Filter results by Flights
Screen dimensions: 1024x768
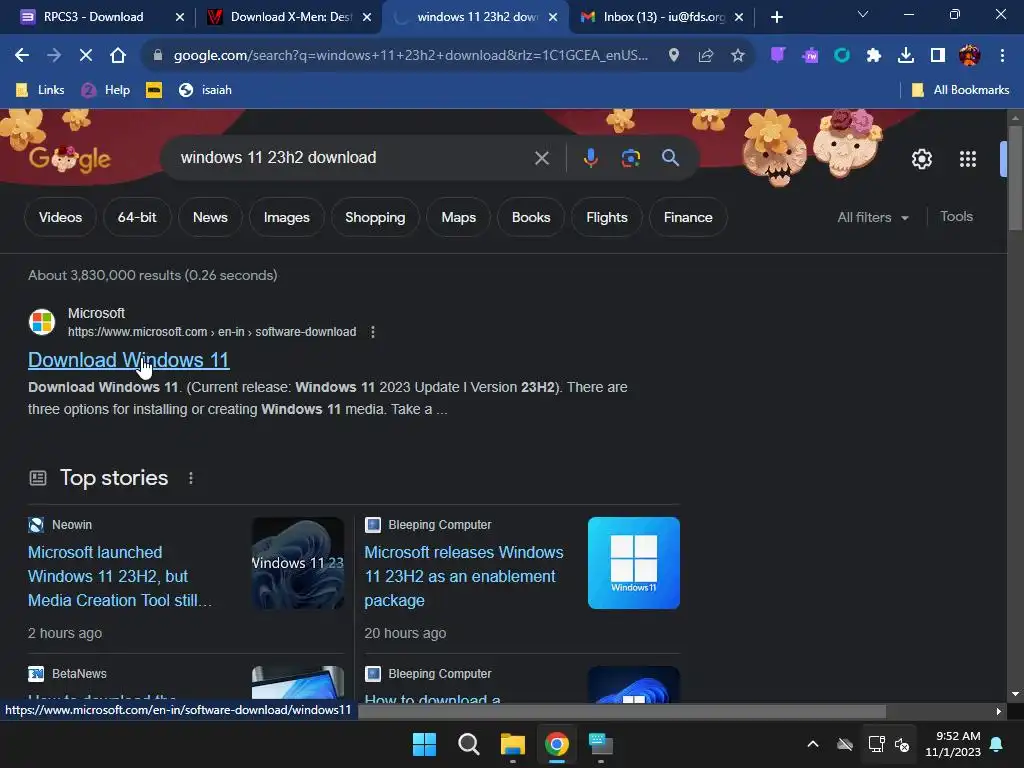coord(607,217)
